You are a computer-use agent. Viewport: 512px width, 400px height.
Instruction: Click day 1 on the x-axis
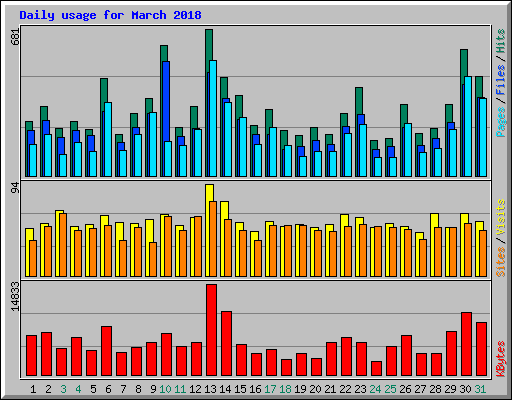[x=33, y=389]
